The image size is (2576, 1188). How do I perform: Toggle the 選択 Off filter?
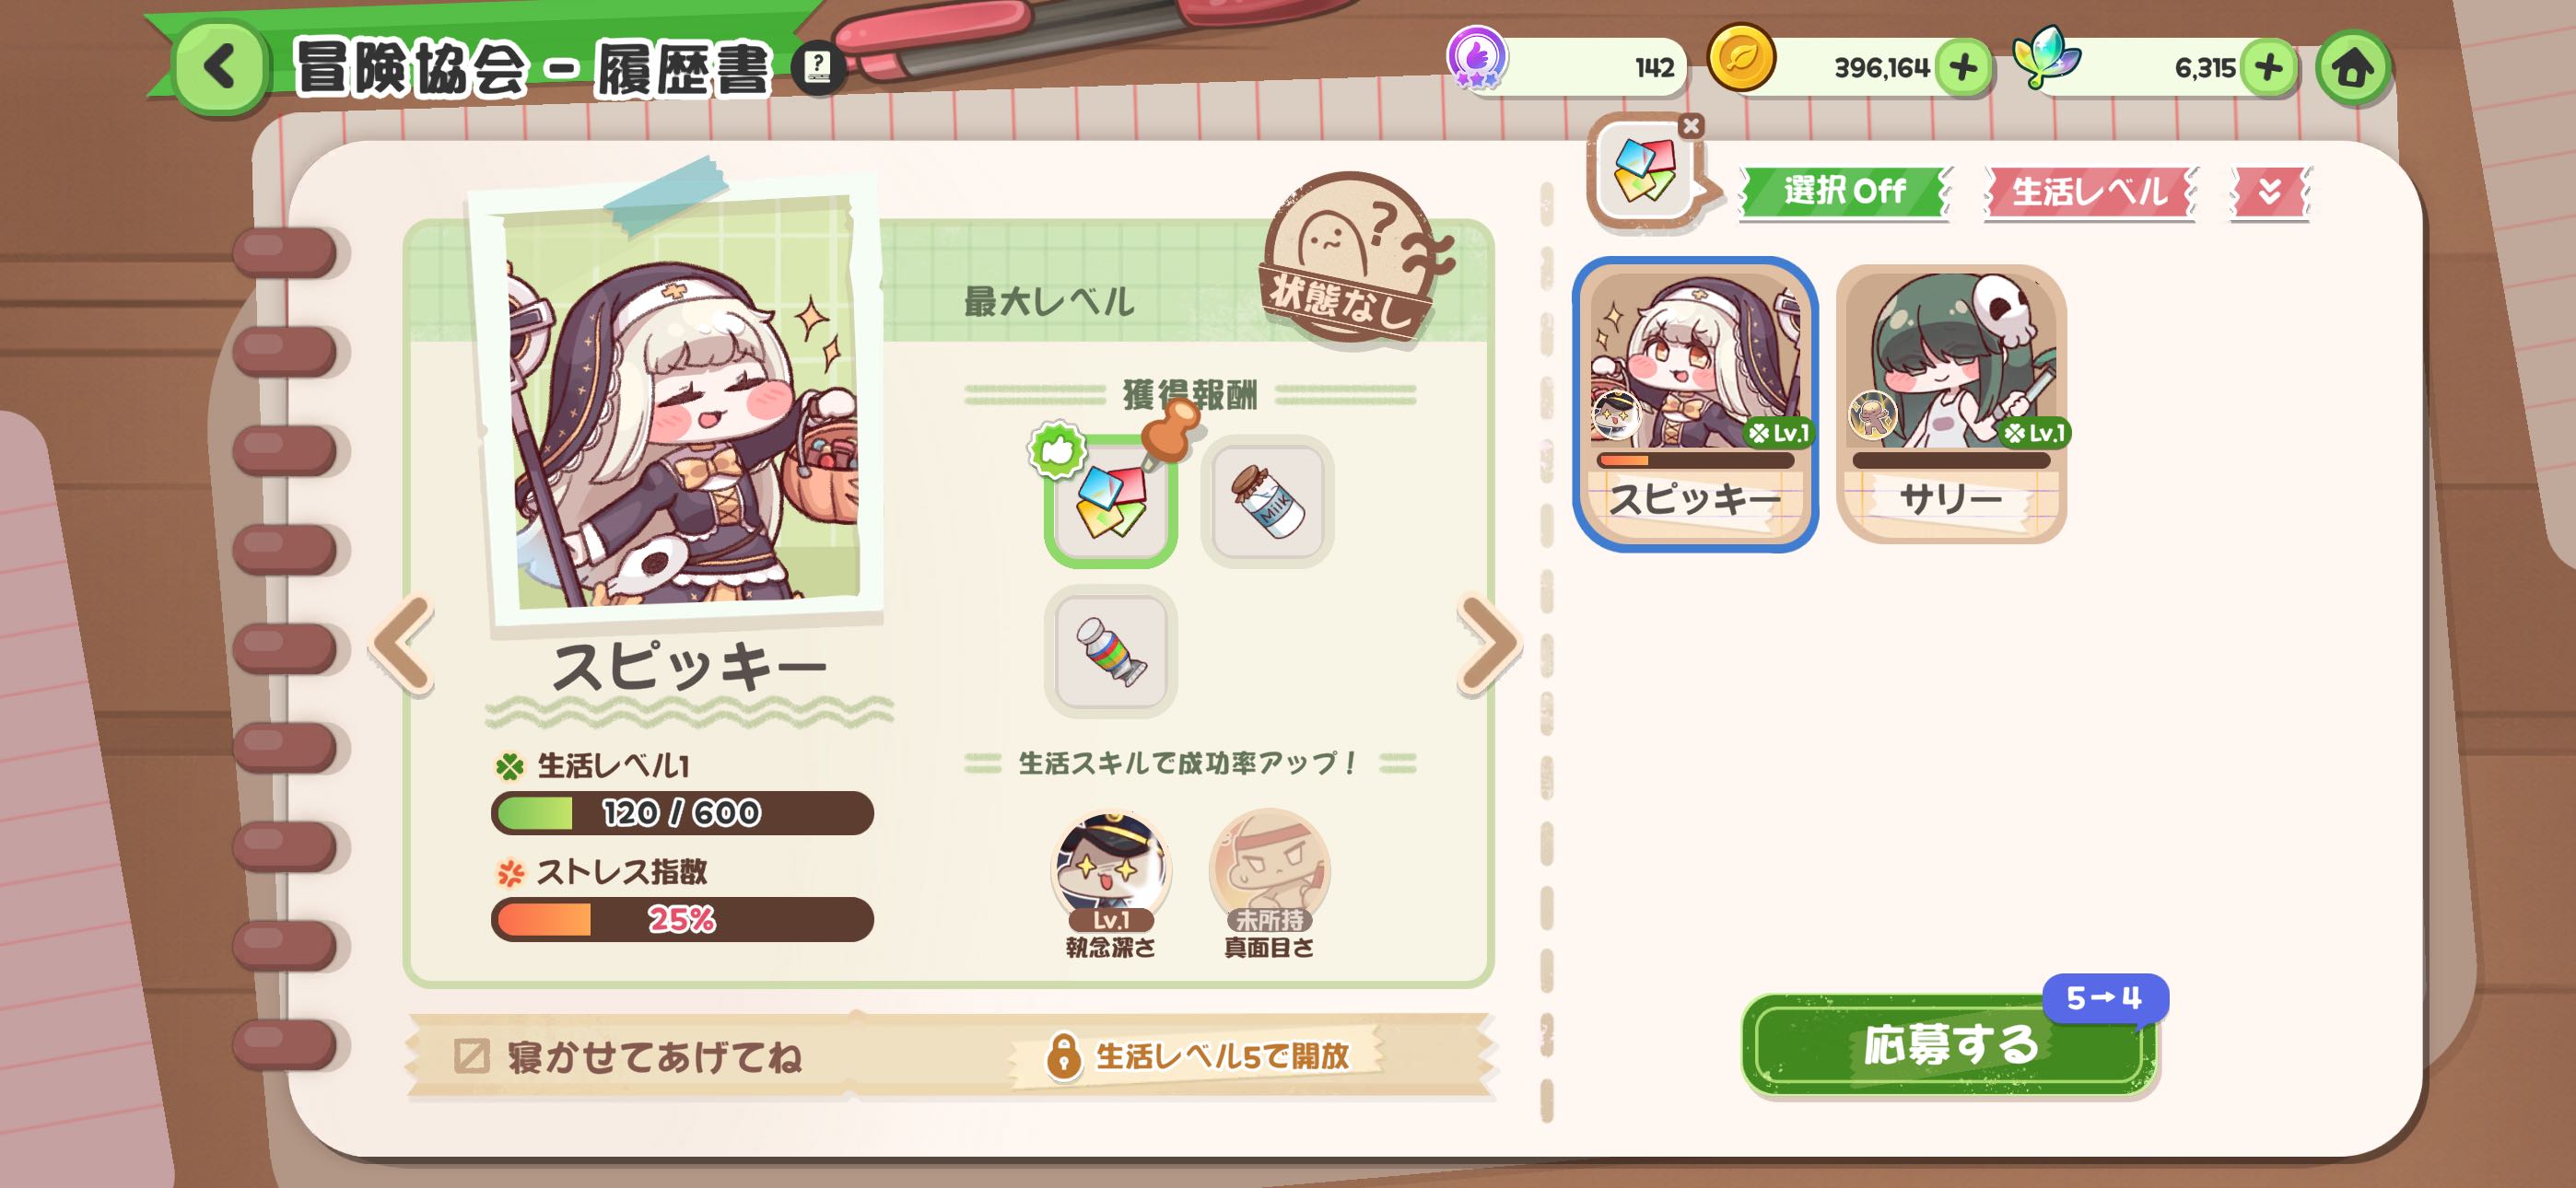(x=1844, y=191)
